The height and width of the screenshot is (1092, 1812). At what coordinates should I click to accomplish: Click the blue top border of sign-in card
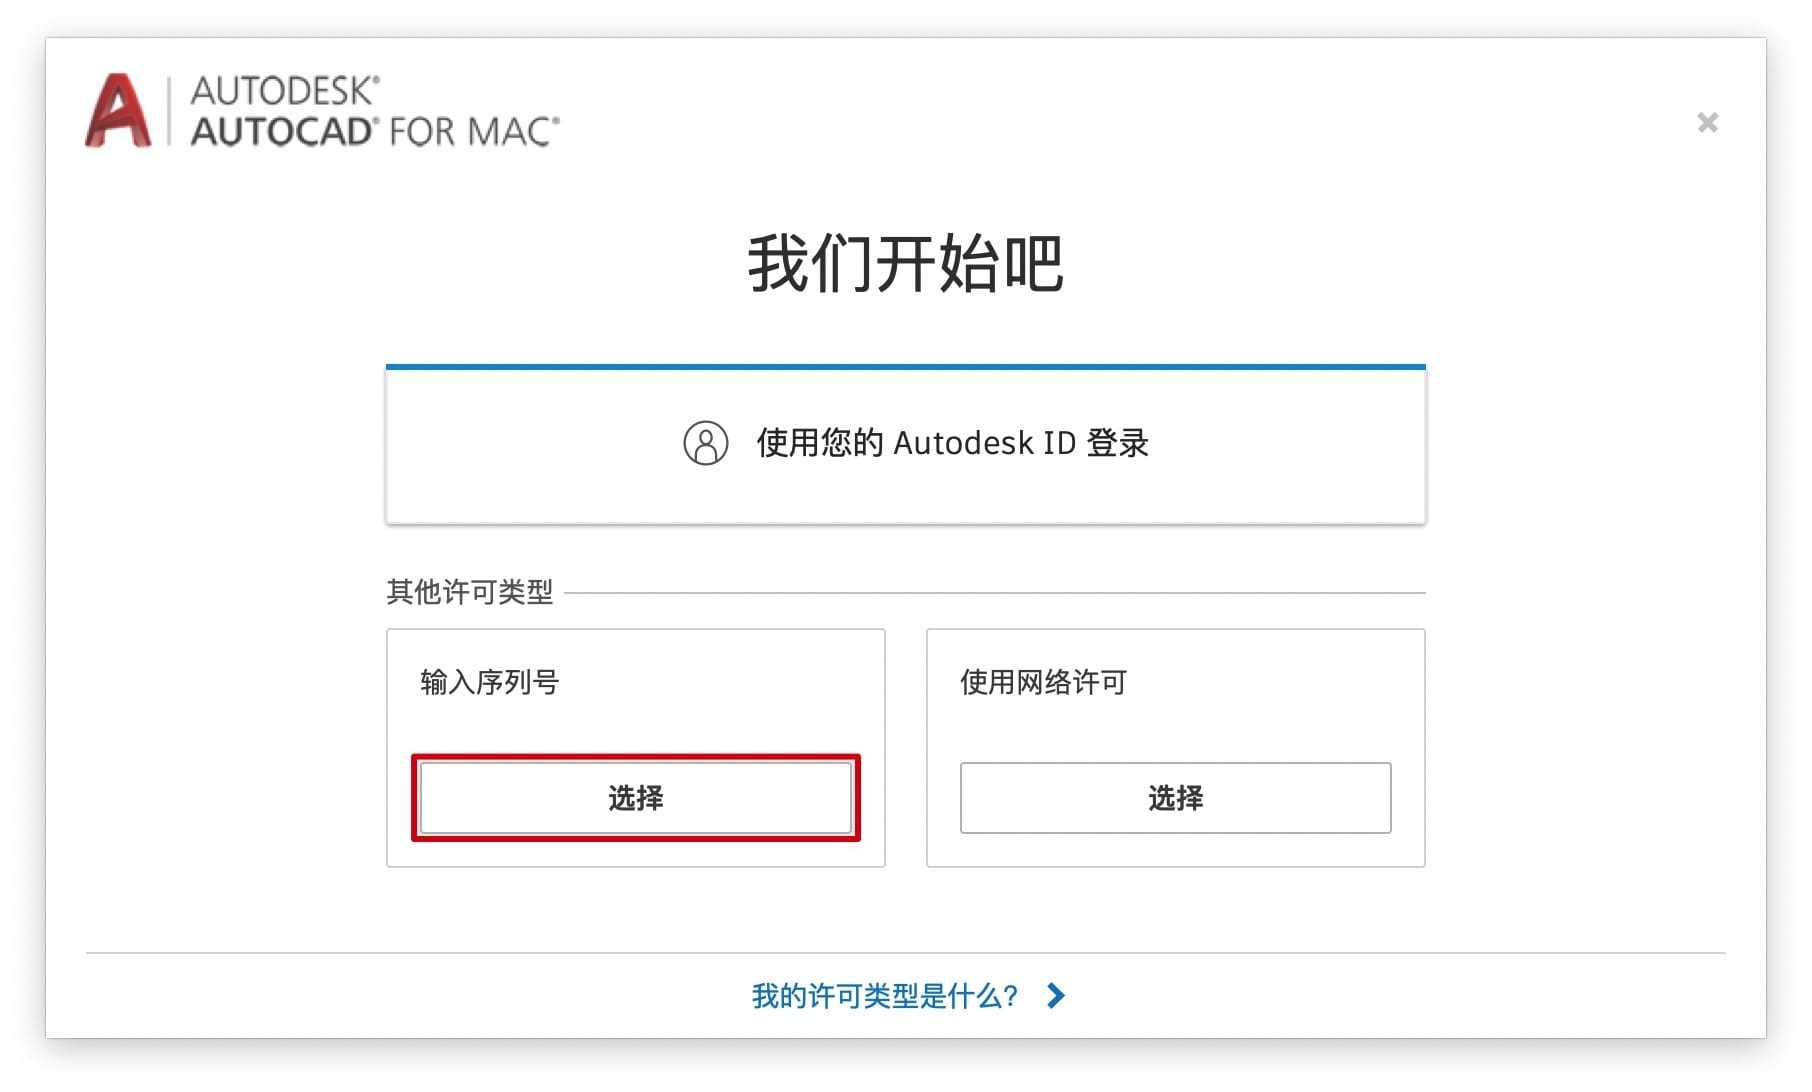[x=905, y=367]
